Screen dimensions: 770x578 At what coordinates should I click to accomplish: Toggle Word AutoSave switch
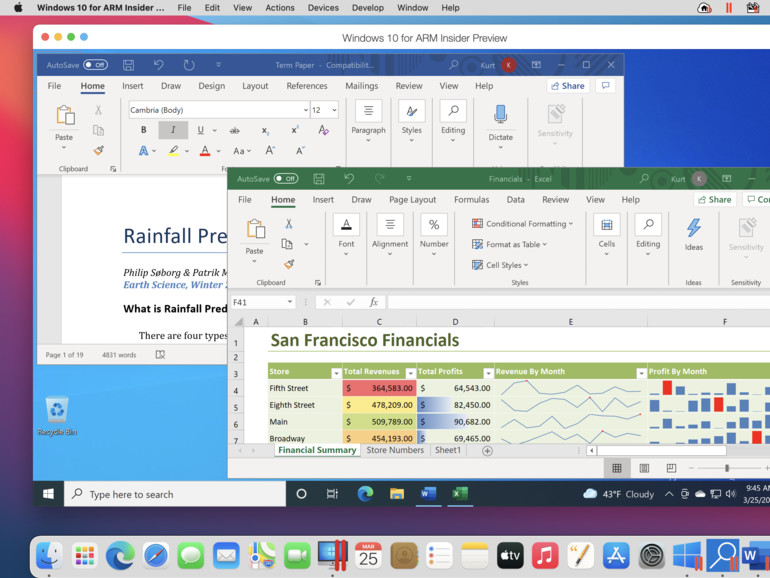coord(95,65)
